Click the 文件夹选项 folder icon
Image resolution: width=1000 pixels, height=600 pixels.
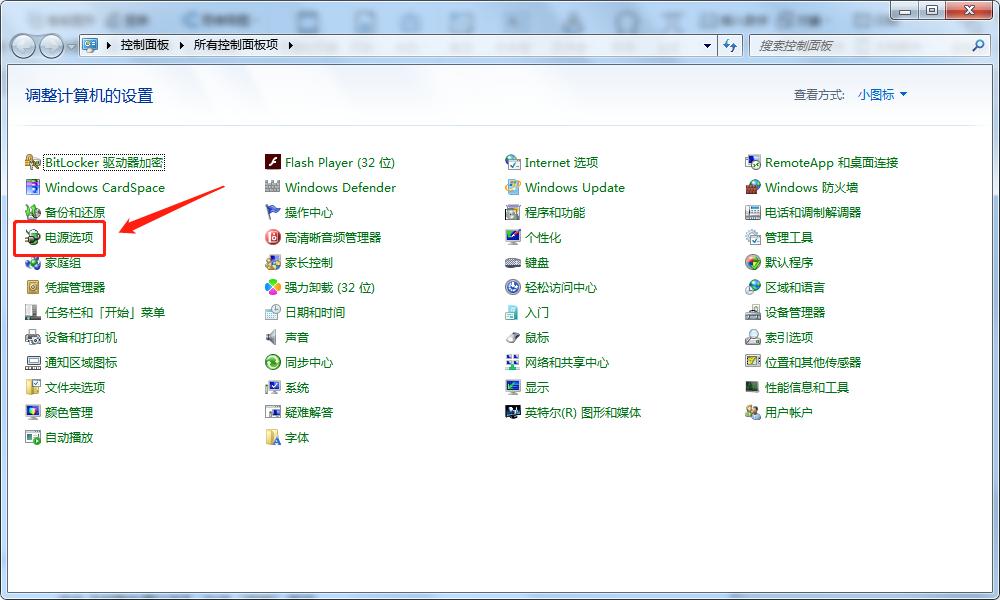[x=33, y=387]
